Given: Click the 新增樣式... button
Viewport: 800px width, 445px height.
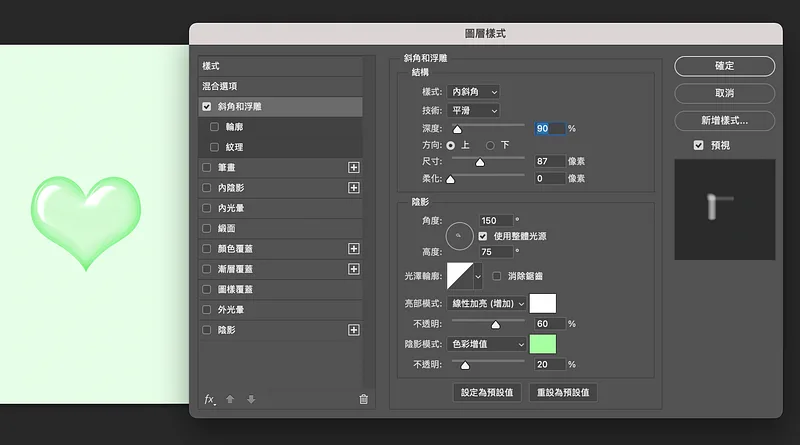Looking at the screenshot, I should (x=724, y=121).
